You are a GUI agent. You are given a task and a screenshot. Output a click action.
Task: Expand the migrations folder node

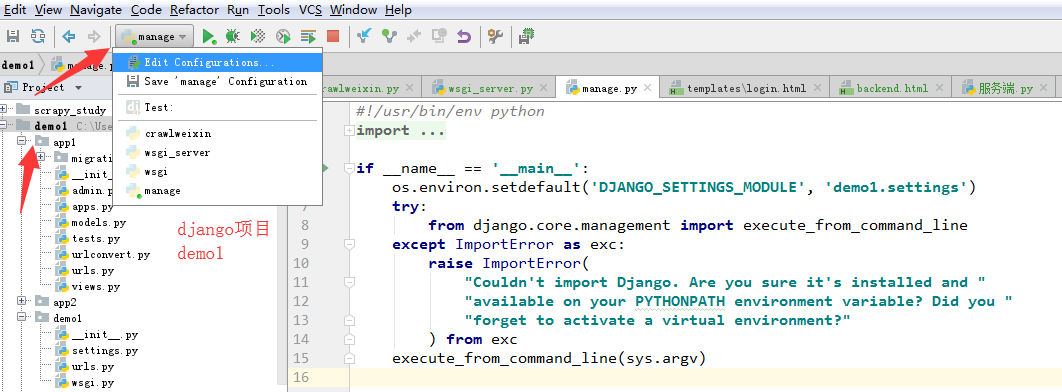coord(41,158)
